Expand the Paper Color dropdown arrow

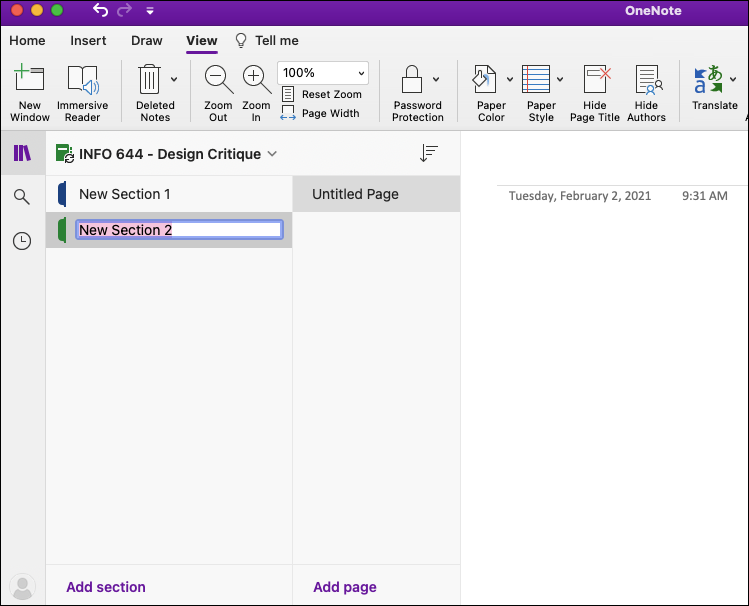[510, 79]
